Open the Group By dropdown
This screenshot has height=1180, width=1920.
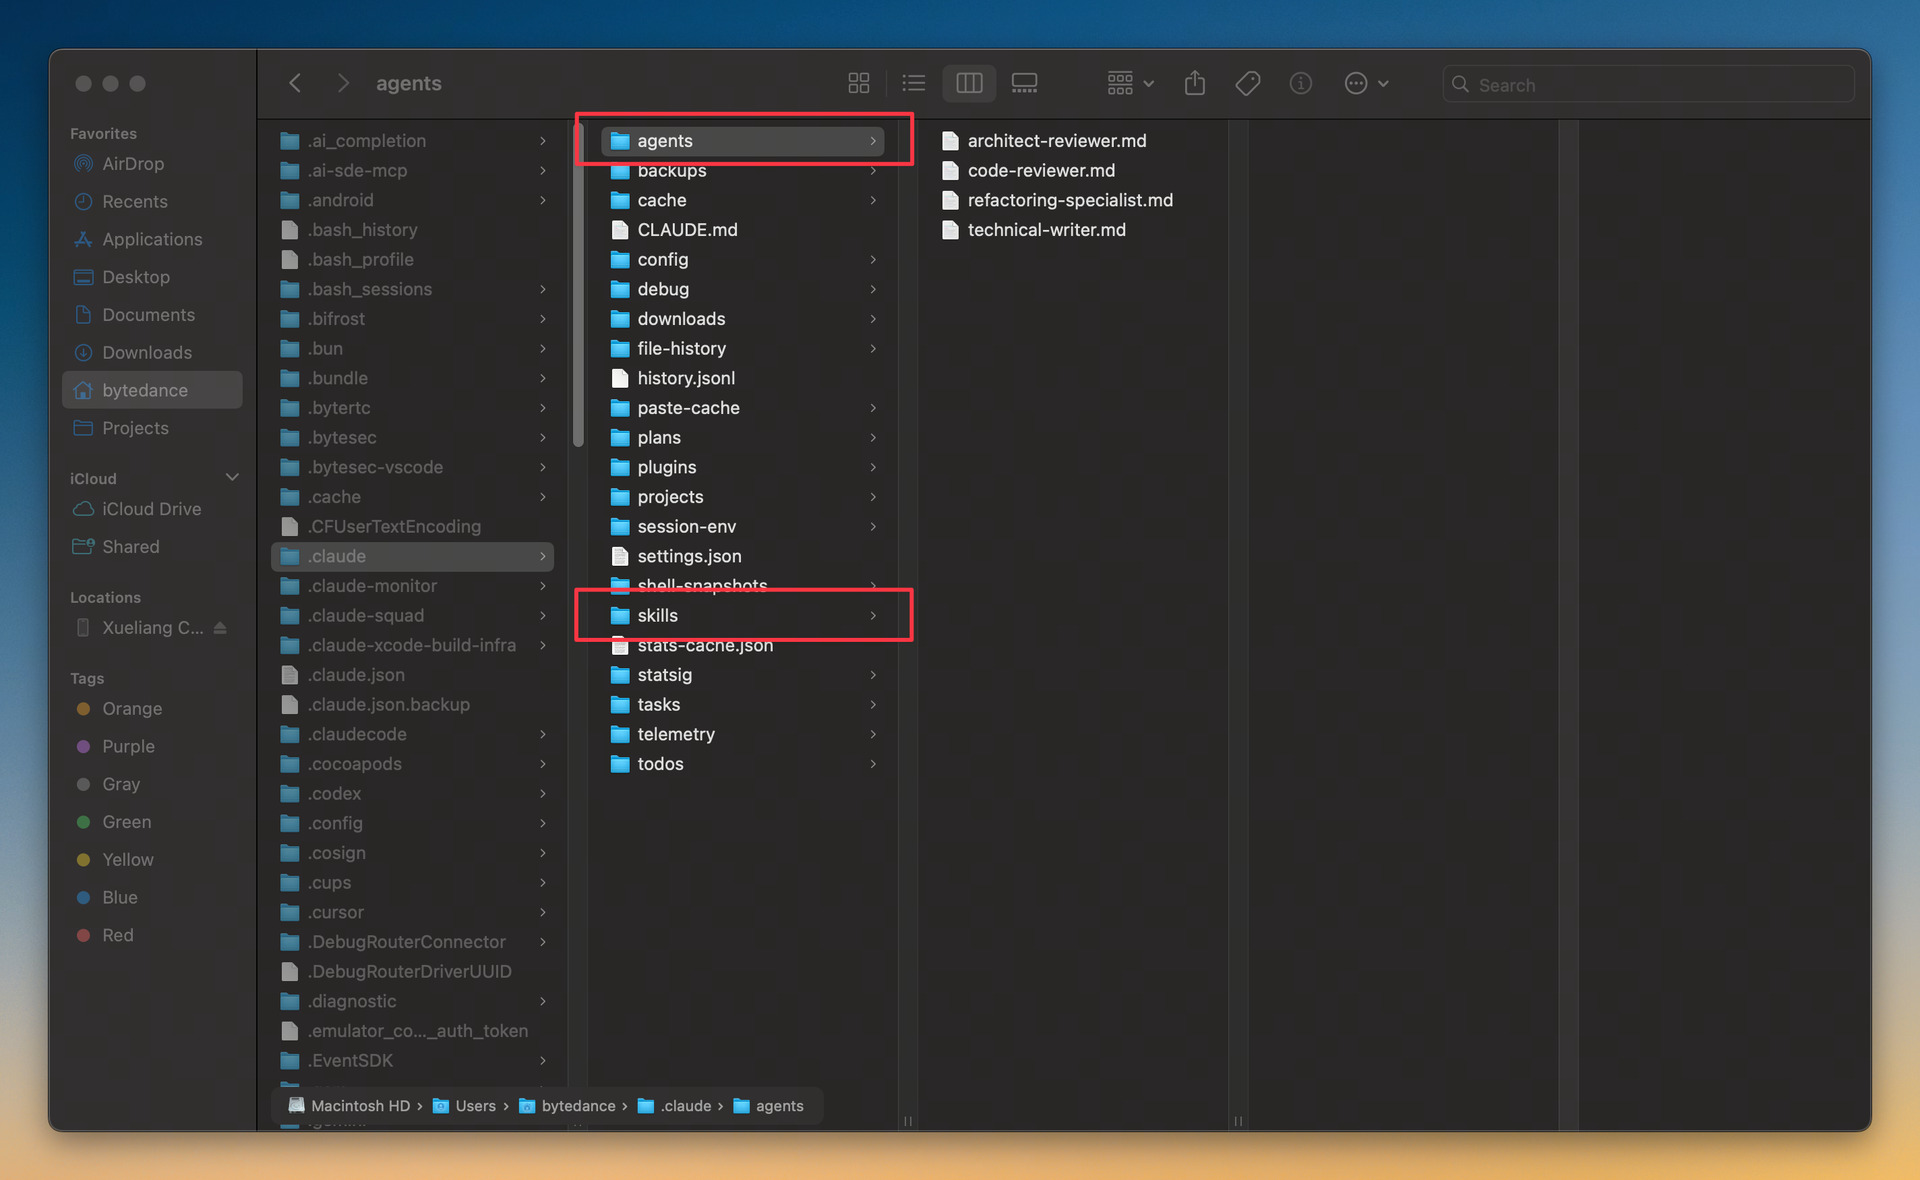tap(1130, 84)
